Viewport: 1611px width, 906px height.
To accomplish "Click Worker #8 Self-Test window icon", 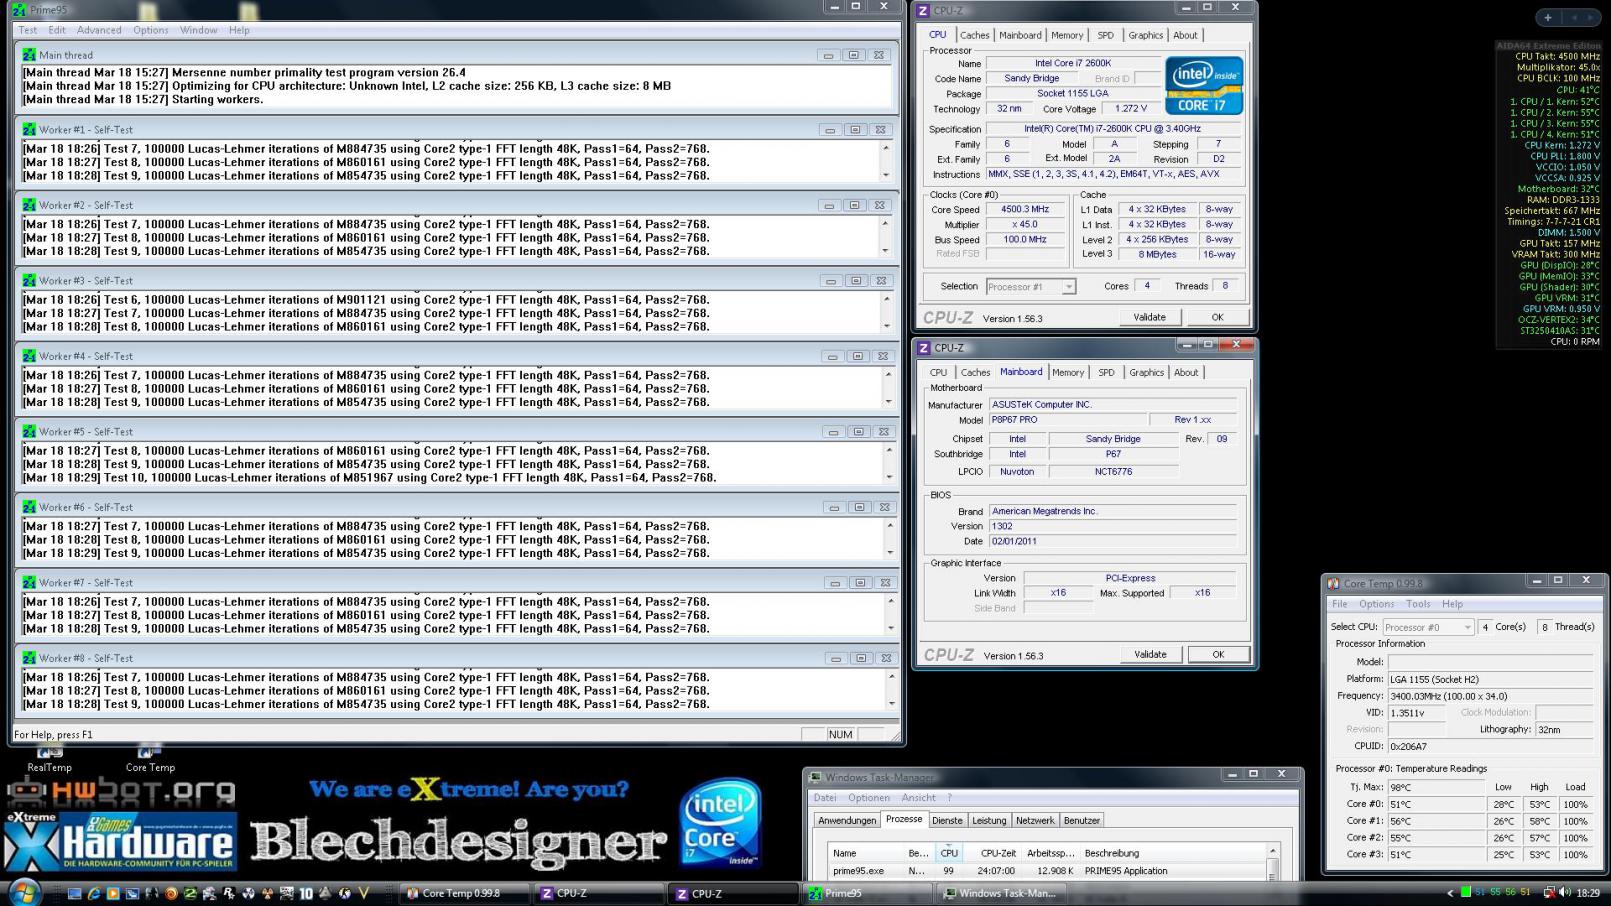I will click(29, 658).
